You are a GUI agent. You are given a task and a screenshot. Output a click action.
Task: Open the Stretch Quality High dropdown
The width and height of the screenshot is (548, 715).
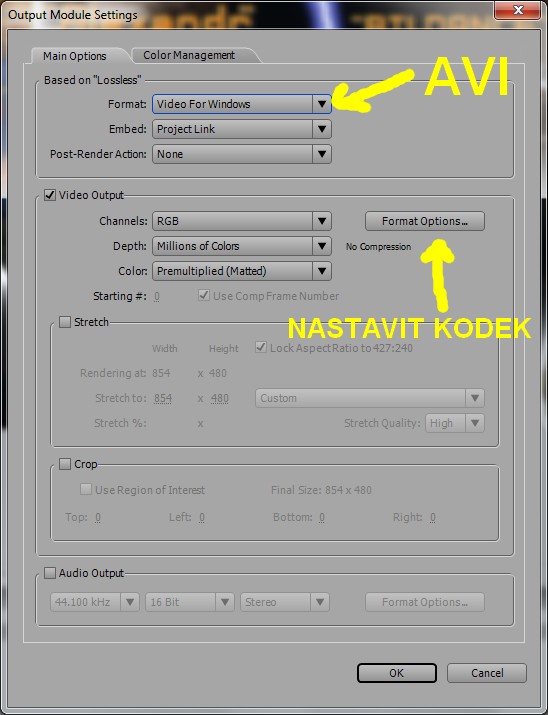click(x=455, y=423)
